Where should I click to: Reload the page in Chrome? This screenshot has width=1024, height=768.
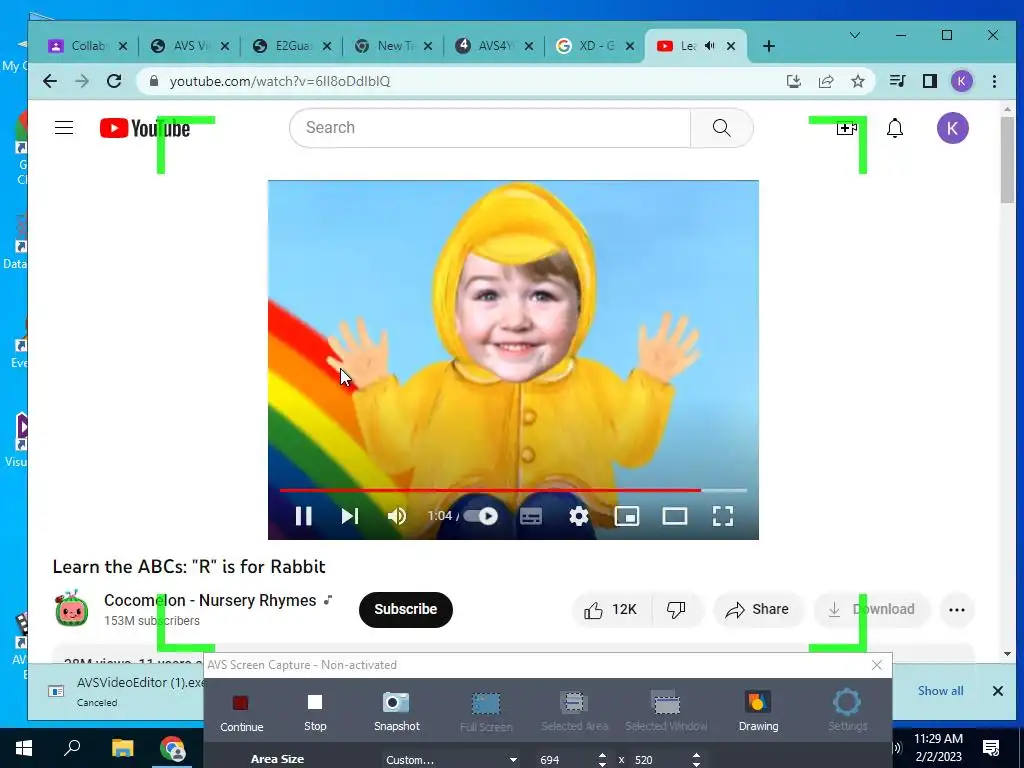pyautogui.click(x=114, y=81)
